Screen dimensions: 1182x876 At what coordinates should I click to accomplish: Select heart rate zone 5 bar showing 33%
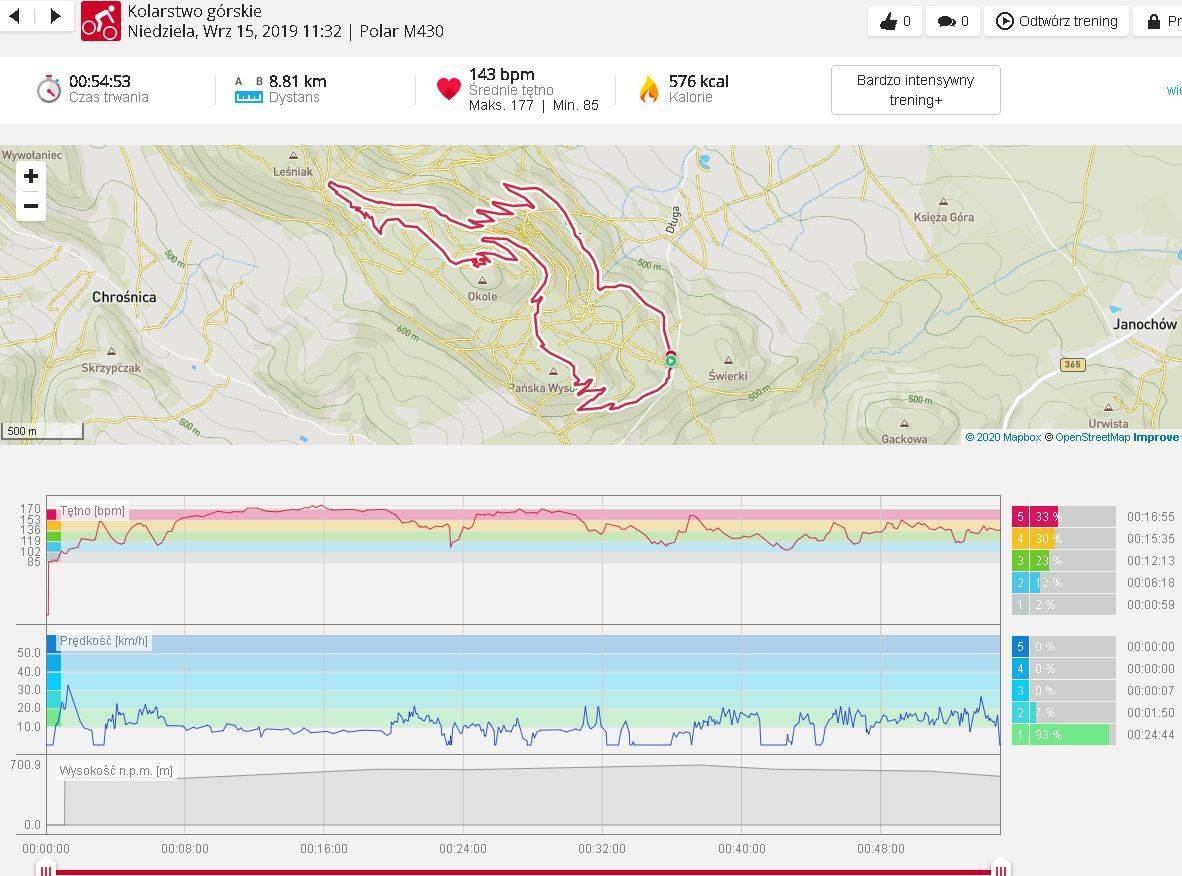coord(1063,517)
